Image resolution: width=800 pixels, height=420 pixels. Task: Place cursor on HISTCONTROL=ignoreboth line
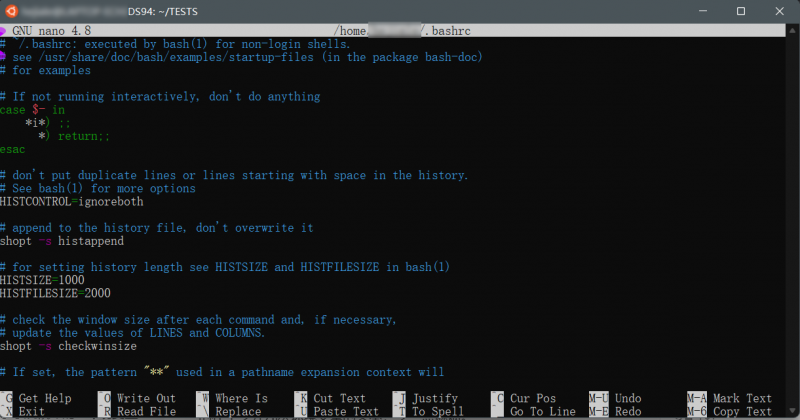coord(72,201)
